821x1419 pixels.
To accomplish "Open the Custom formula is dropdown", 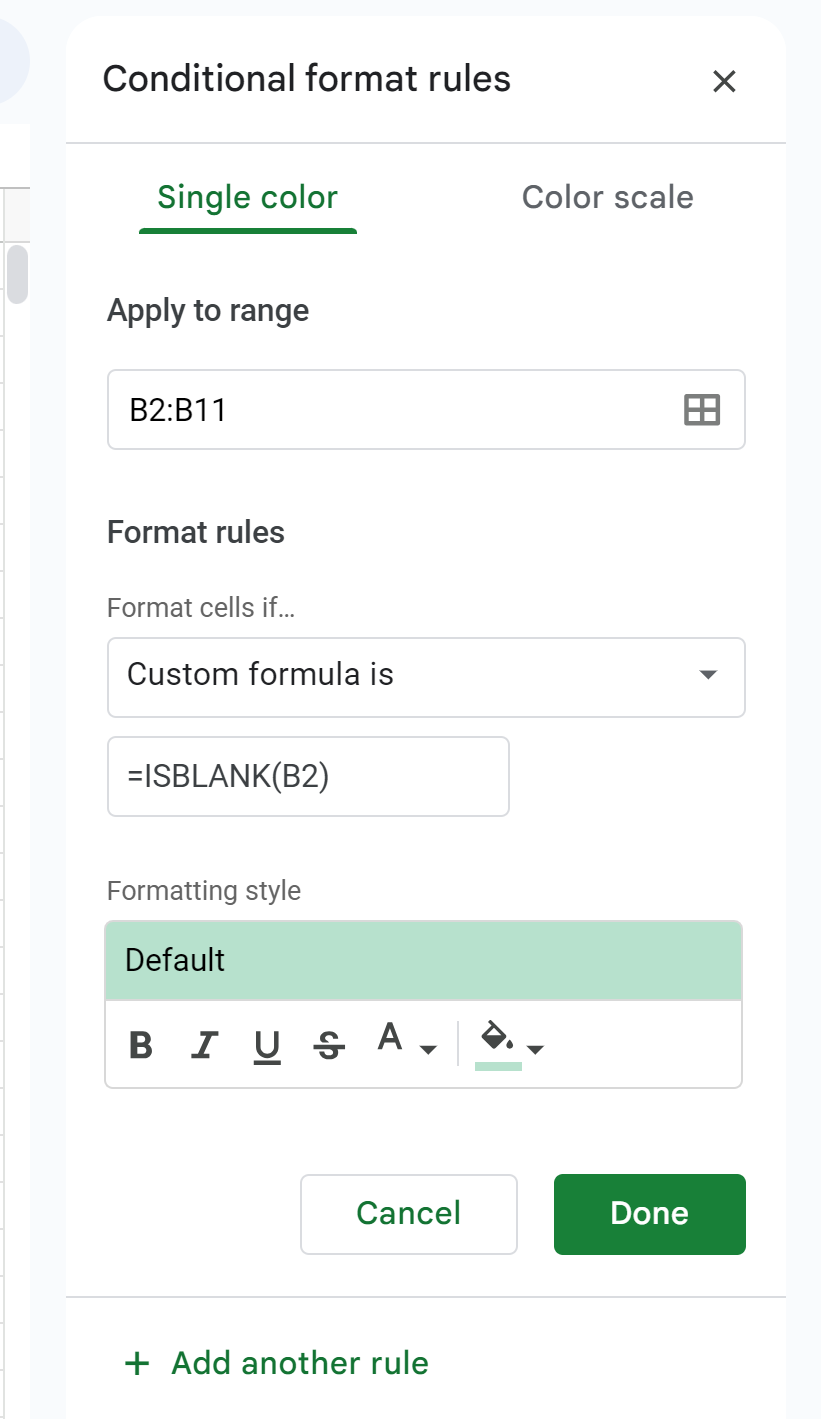I will [426, 676].
